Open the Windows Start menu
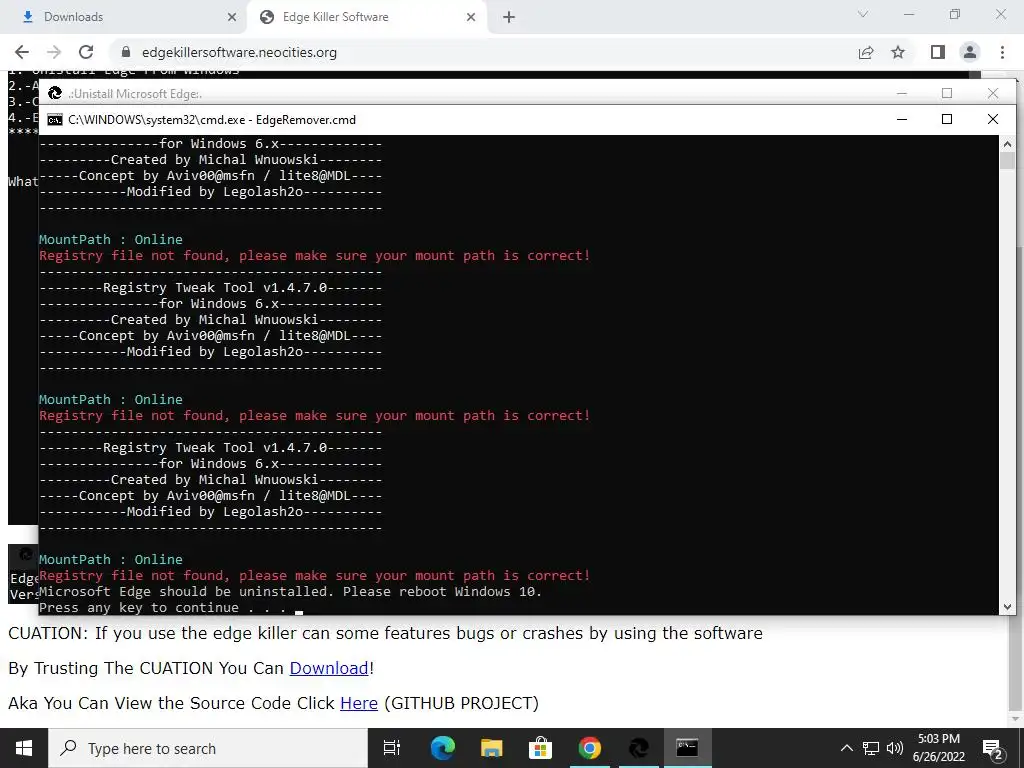1024x768 pixels. tap(24, 748)
